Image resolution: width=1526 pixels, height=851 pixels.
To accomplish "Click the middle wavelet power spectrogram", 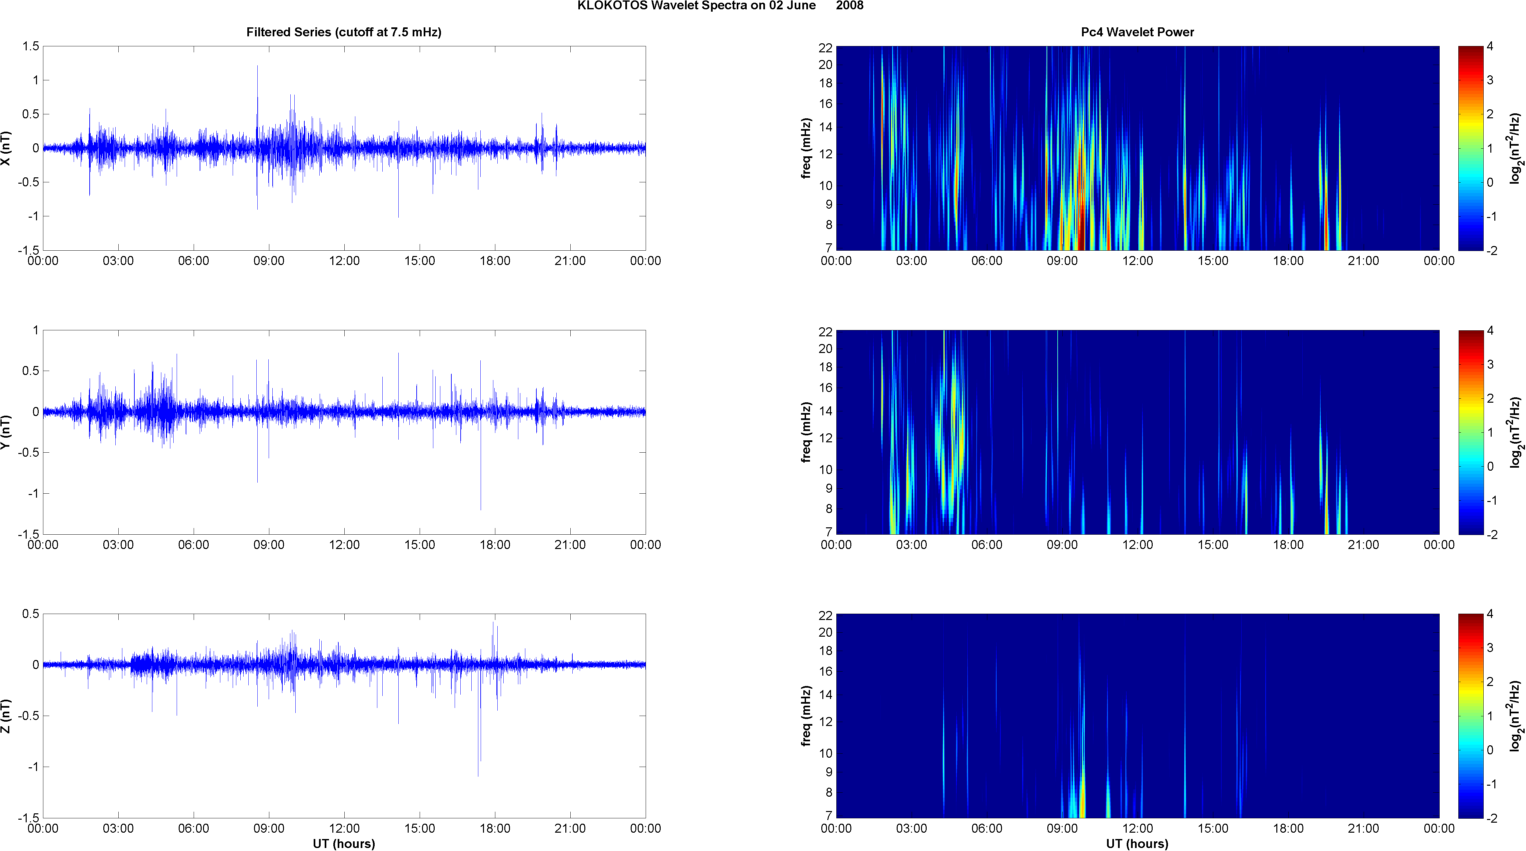I will [x=1137, y=432].
